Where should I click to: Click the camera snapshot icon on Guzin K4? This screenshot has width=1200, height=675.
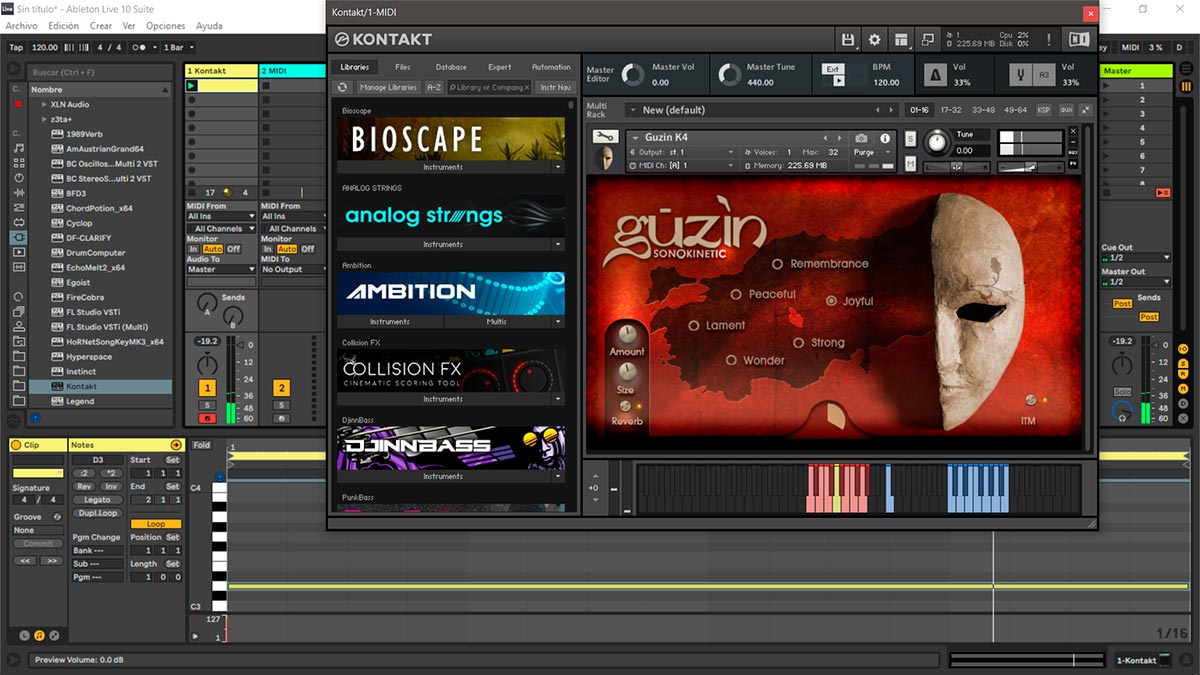[x=861, y=138]
